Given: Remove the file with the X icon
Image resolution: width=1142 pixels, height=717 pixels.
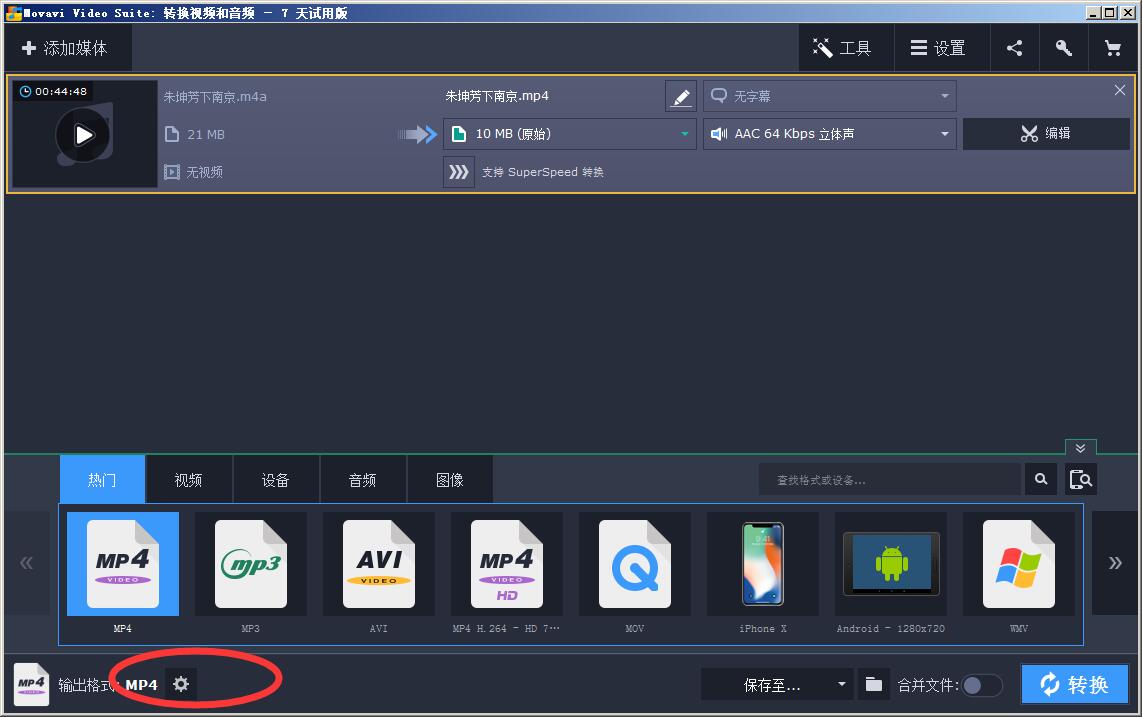Looking at the screenshot, I should click(1119, 90).
